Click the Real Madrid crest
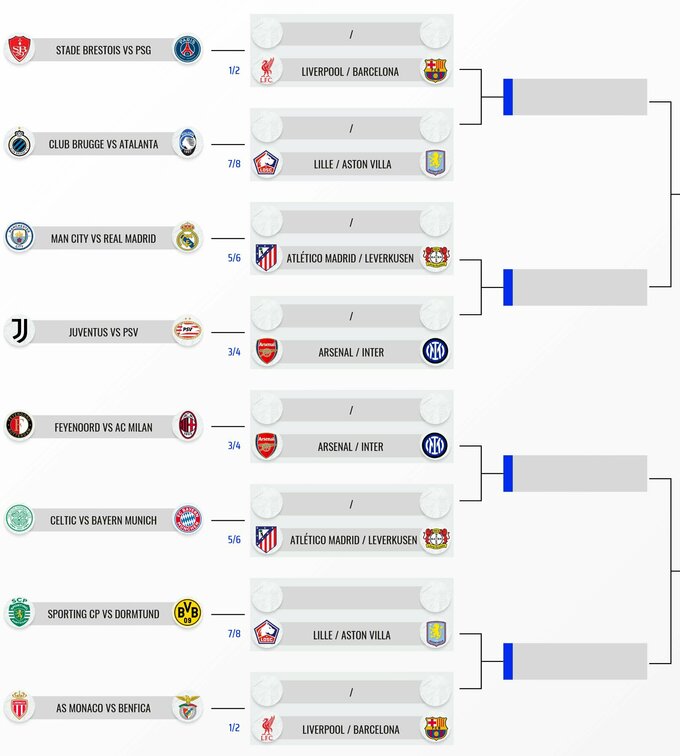 pyautogui.click(x=187, y=238)
